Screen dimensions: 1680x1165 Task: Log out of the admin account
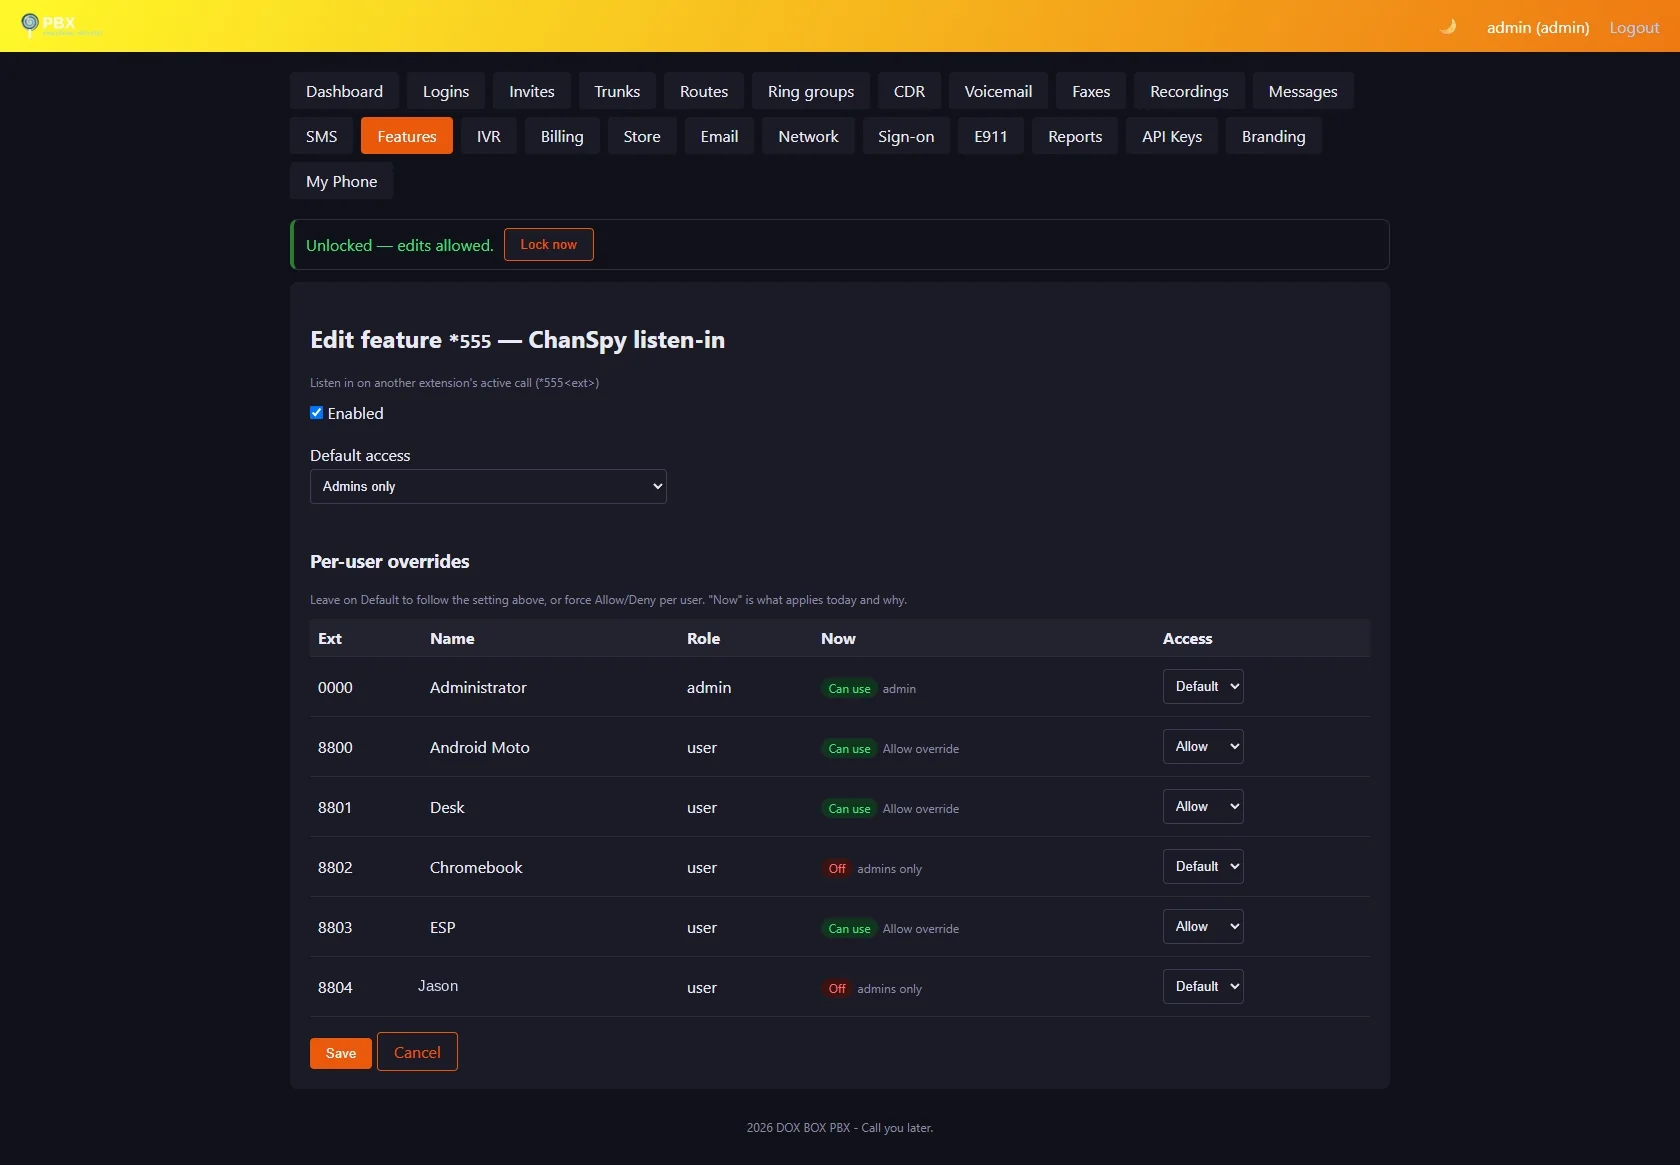1634,27
